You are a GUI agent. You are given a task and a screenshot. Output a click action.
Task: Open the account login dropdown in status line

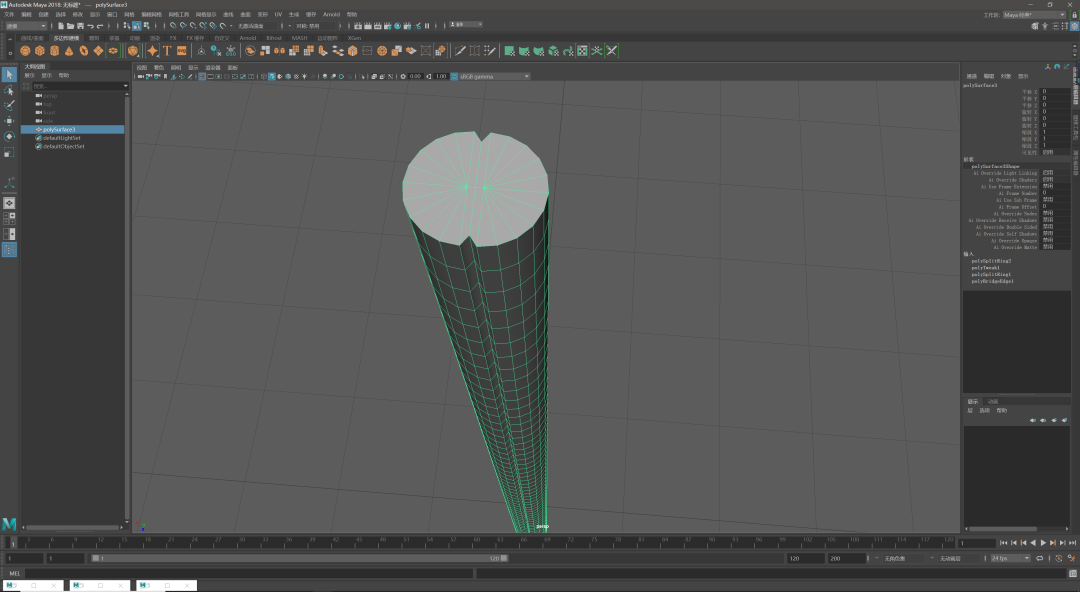466,25
